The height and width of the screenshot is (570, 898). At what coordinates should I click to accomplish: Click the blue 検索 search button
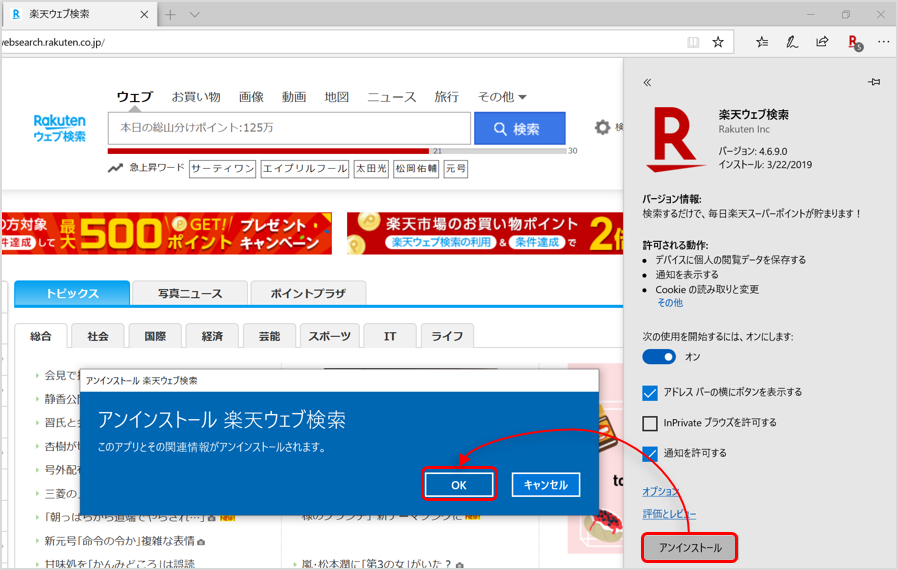[x=519, y=128]
